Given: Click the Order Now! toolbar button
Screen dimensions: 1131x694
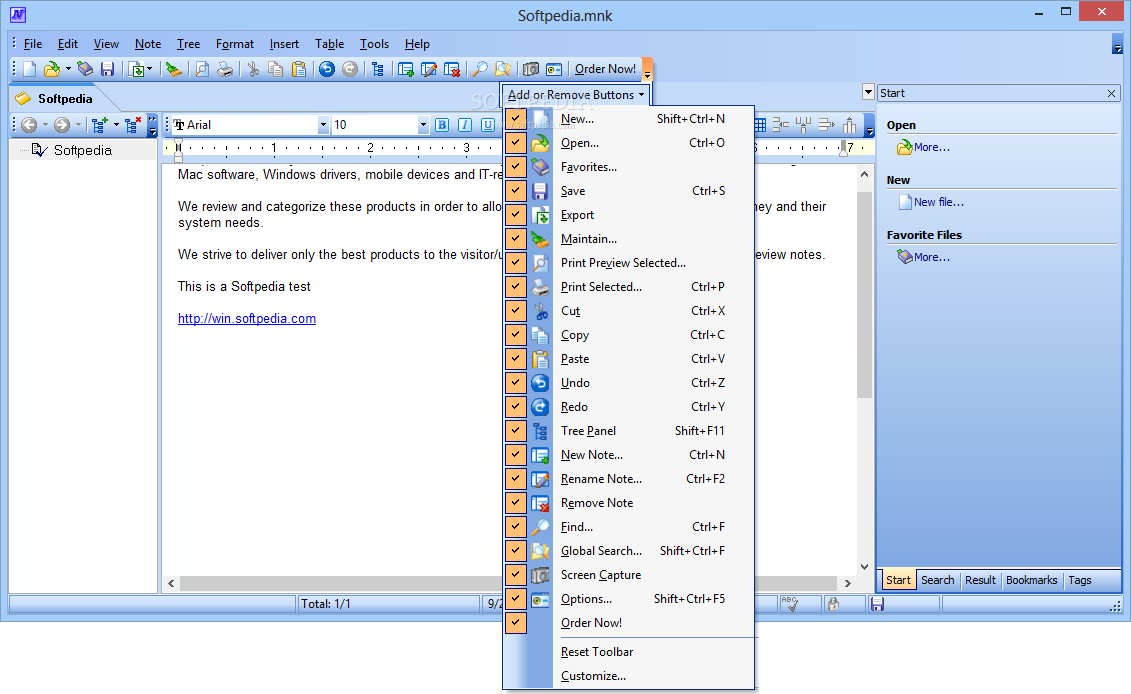Looking at the screenshot, I should click(x=605, y=69).
